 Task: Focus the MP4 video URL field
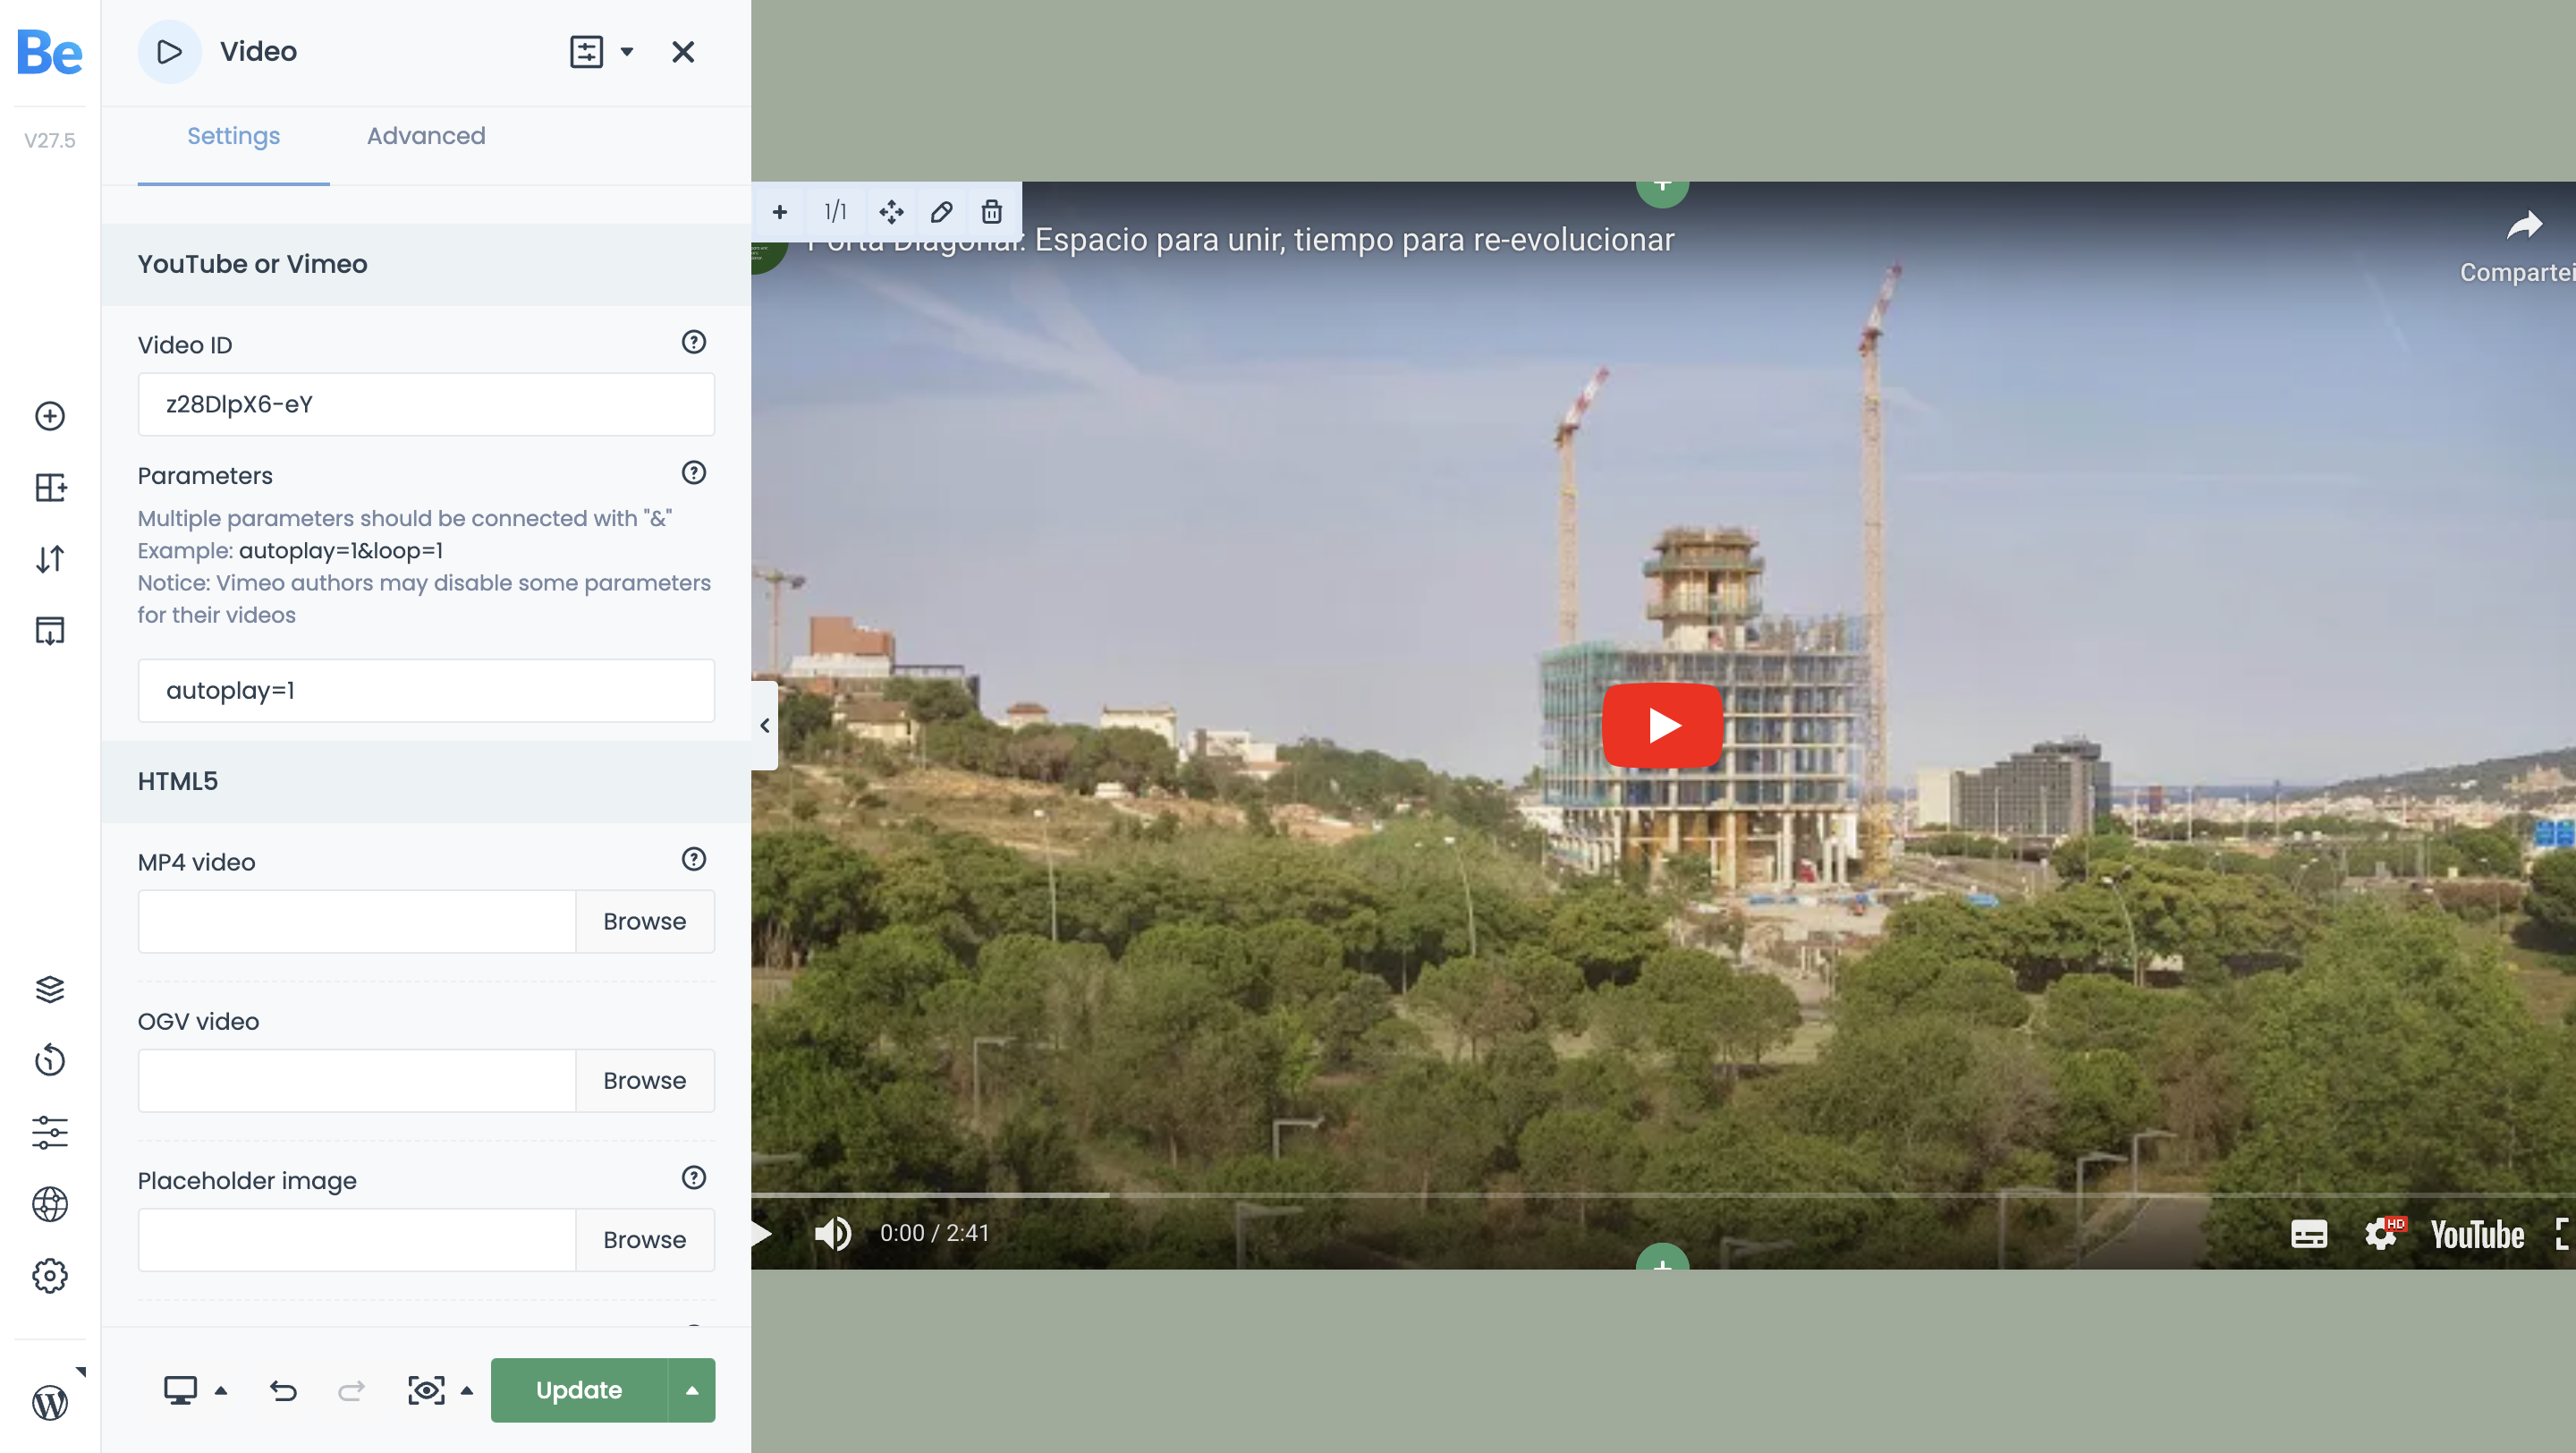357,921
